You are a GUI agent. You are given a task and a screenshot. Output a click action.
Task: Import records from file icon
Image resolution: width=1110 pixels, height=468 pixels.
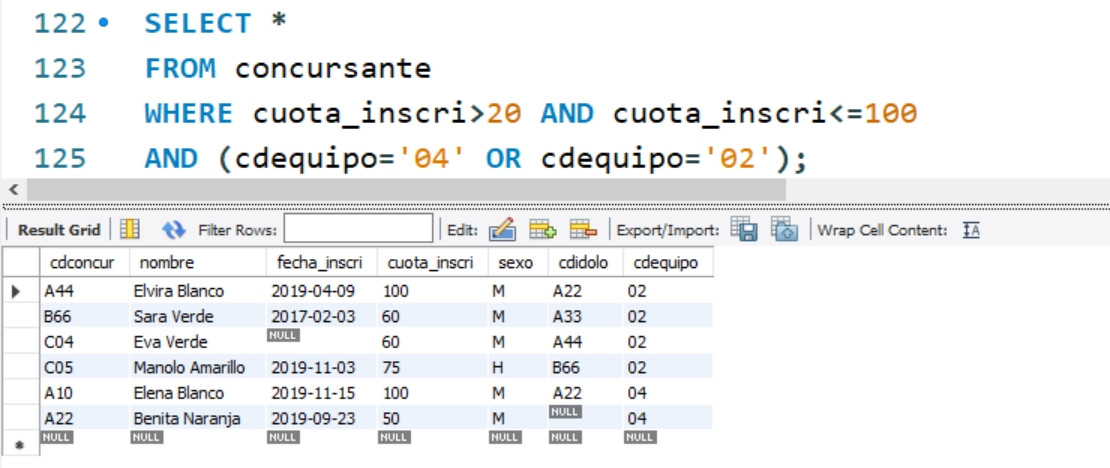[x=785, y=229]
